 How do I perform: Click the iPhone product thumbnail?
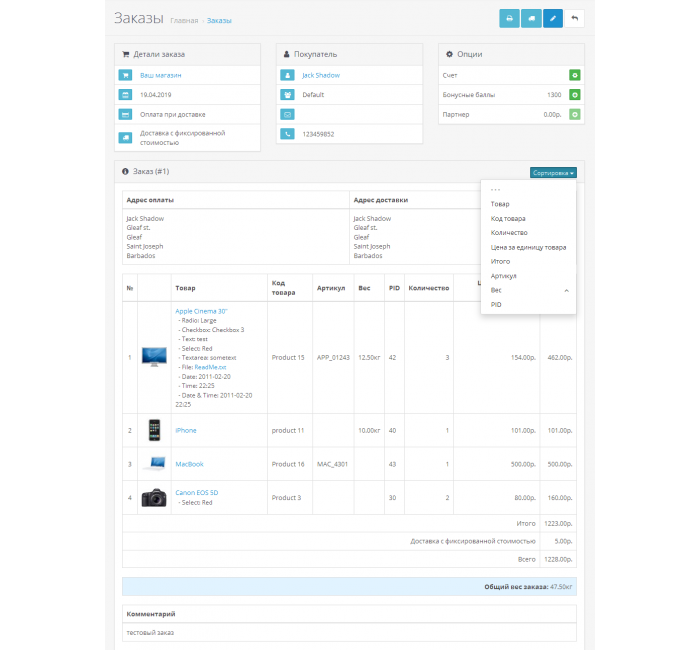pos(154,430)
